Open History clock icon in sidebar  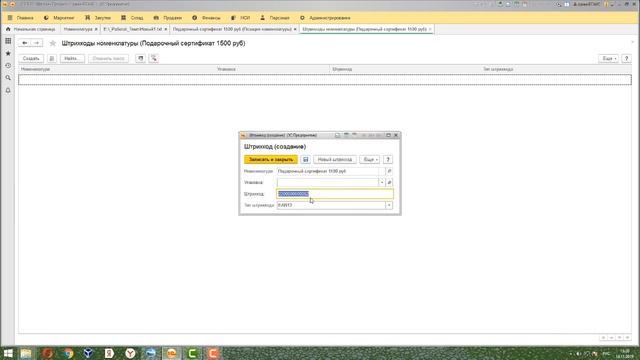pos(8,65)
